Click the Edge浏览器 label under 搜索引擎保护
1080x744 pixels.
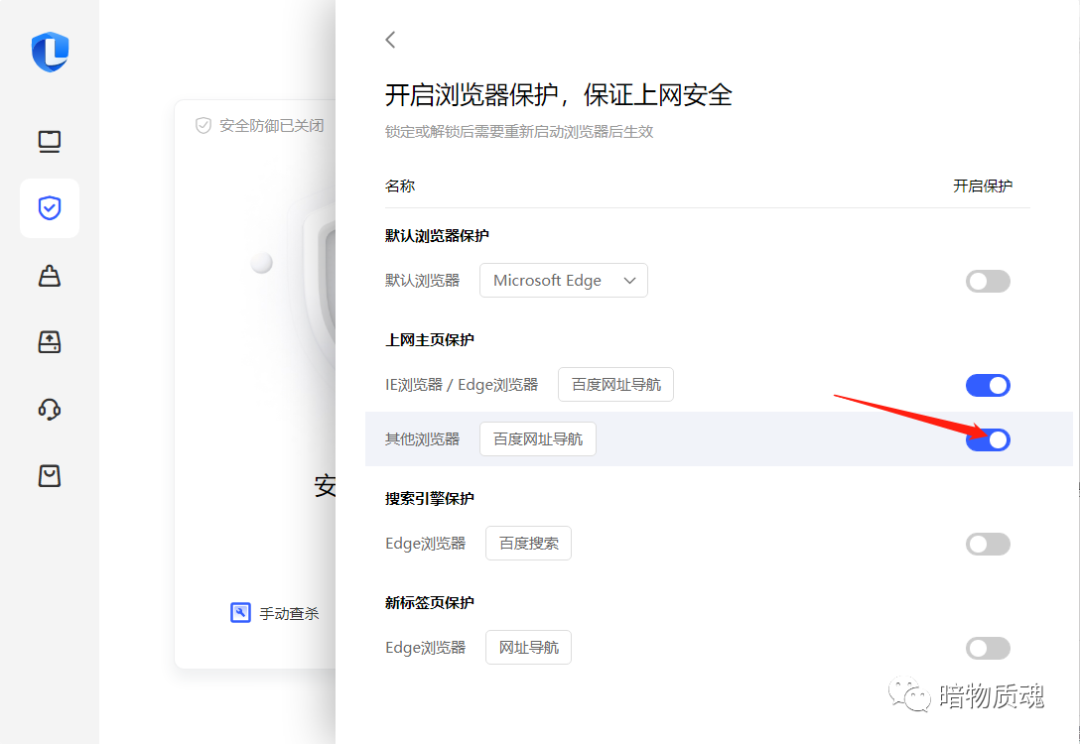coord(426,544)
